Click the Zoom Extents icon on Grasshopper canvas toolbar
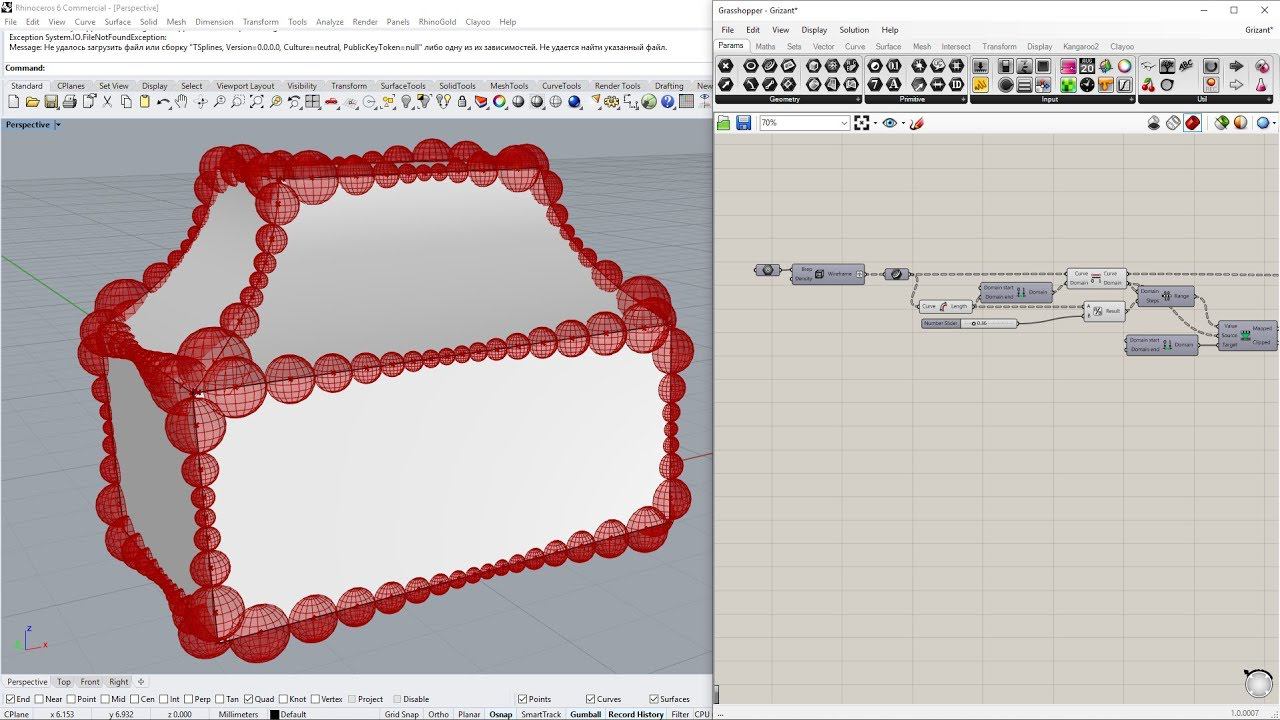This screenshot has height=720, width=1280. (862, 123)
